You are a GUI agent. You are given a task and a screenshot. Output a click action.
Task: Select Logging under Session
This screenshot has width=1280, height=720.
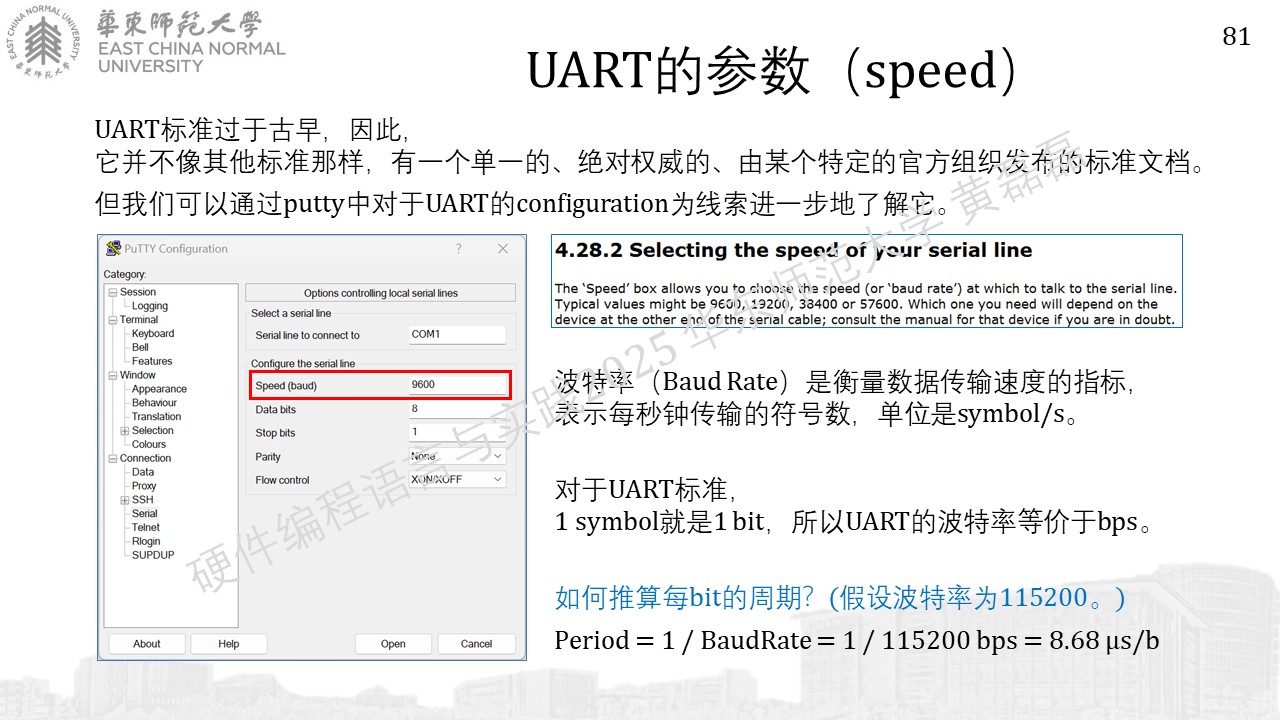click(150, 306)
